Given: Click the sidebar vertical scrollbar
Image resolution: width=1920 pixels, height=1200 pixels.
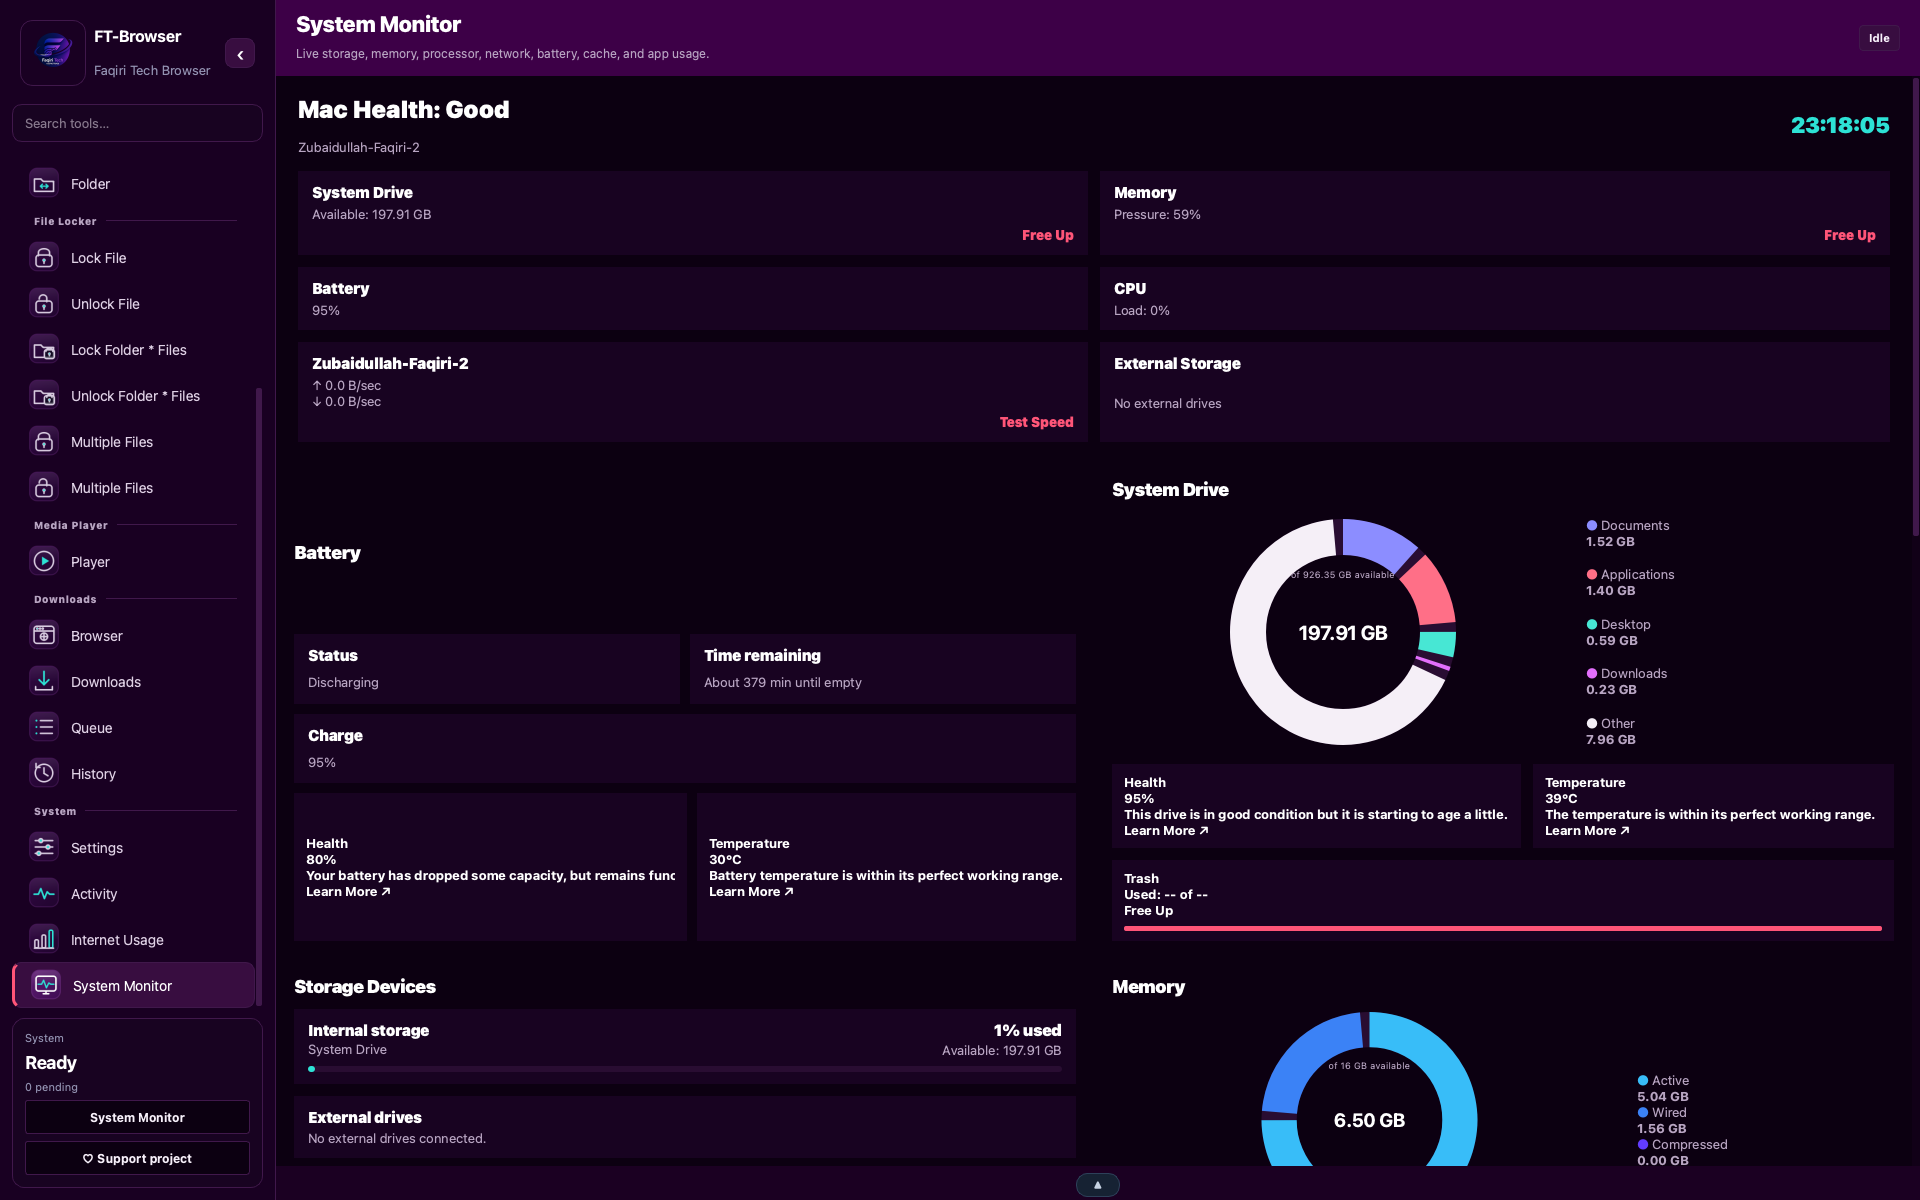Looking at the screenshot, I should point(259,696).
